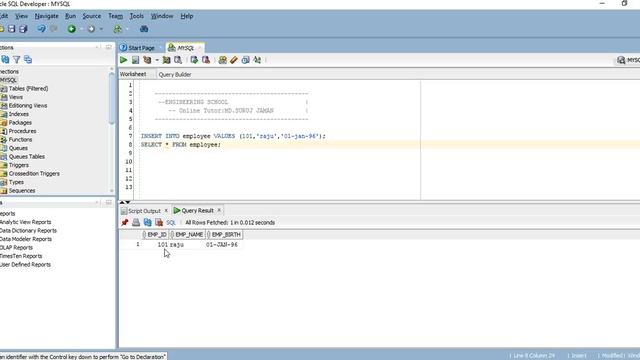Click the Connections panel vertical scrollbar

tap(112, 98)
